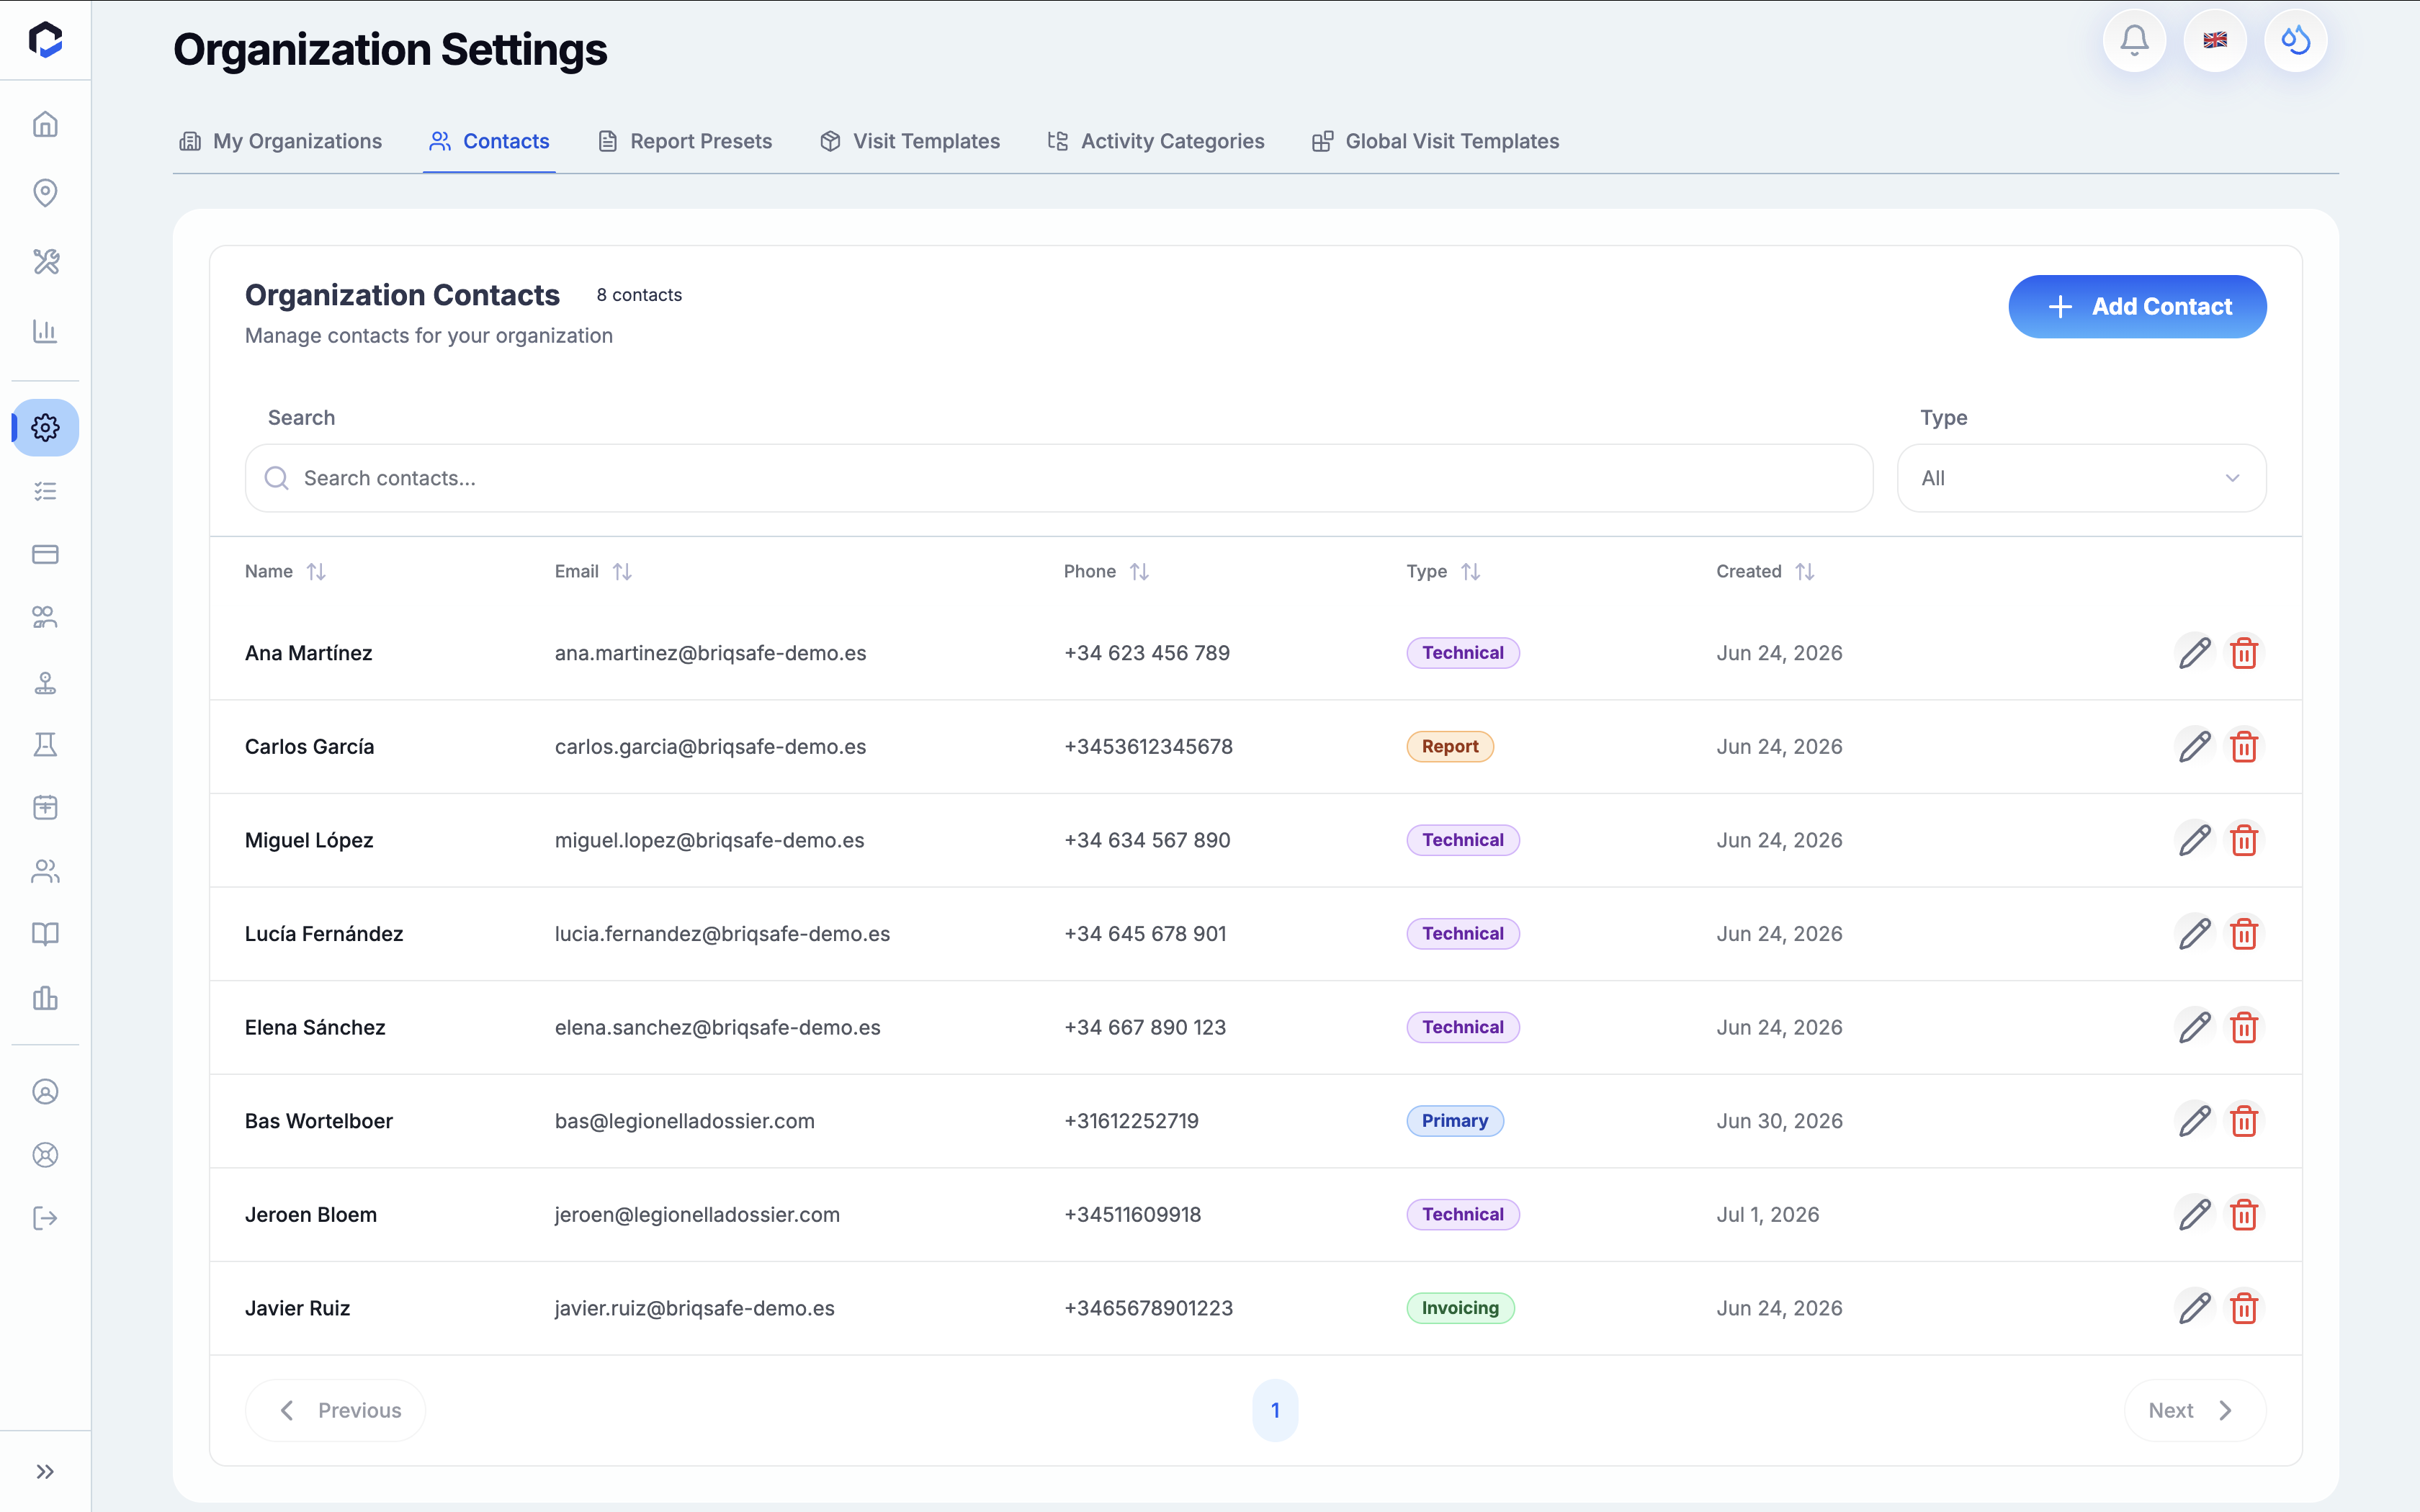Viewport: 2420px width, 1512px height.
Task: Open the calendar plus sidebar icon
Action: pos(45,807)
